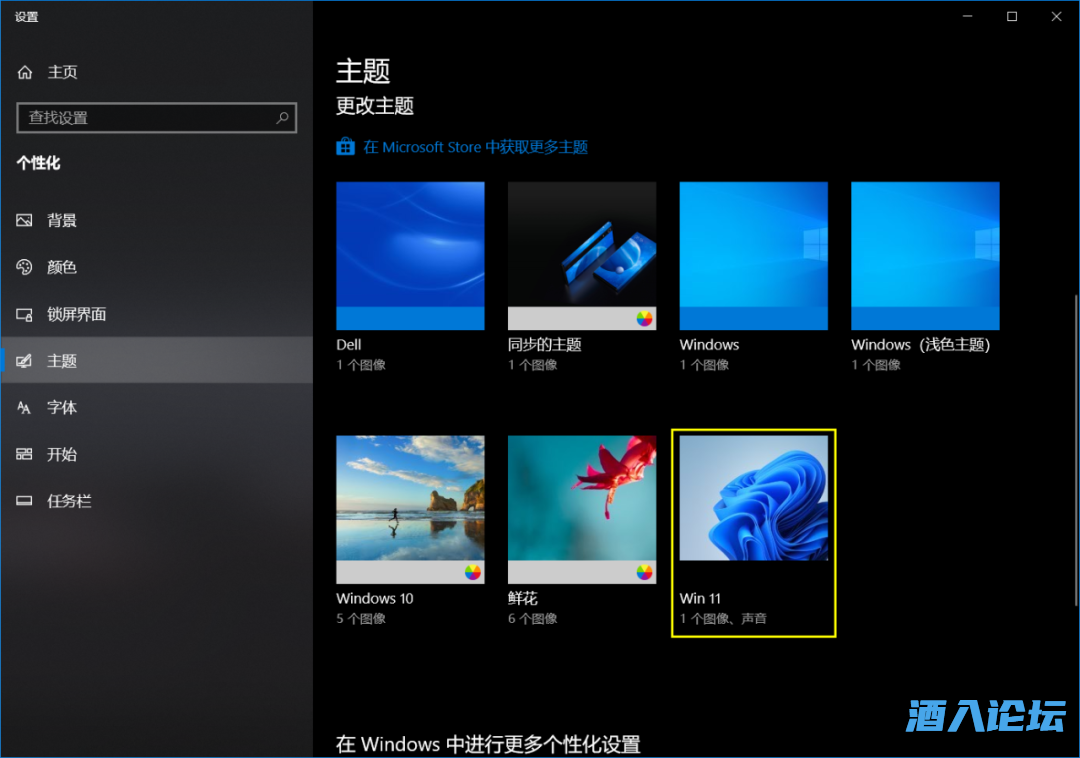1080x758 pixels.
Task: Click the 锁屏界面 lock screen icon
Action: pyautogui.click(x=24, y=315)
